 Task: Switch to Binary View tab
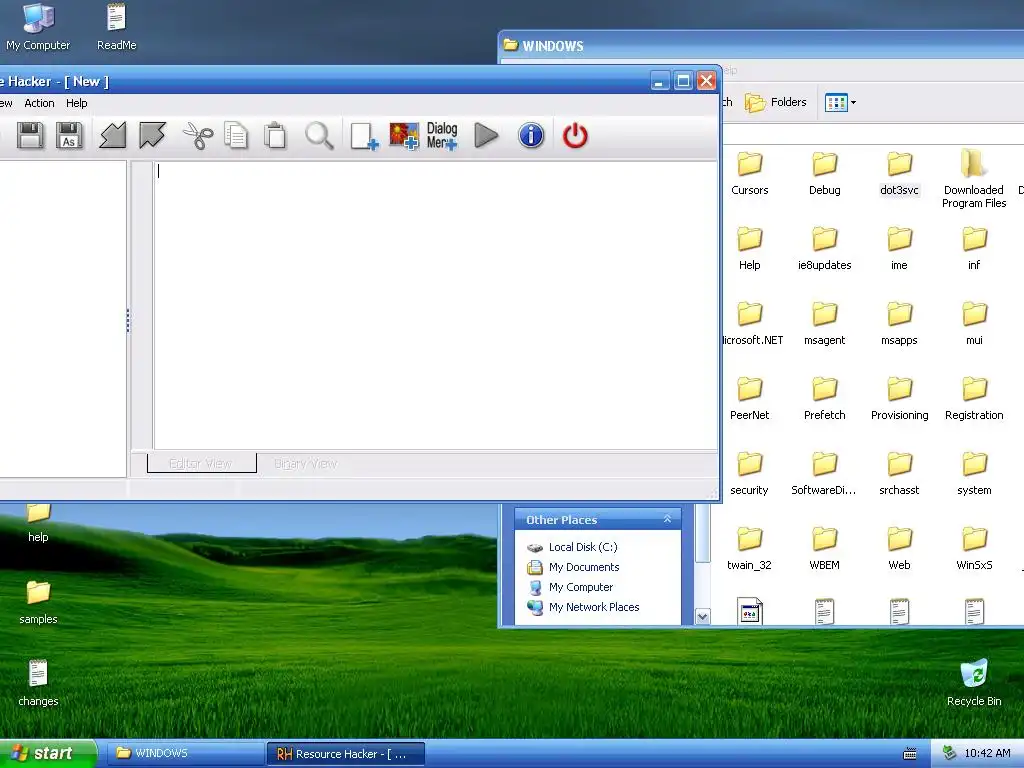[305, 463]
